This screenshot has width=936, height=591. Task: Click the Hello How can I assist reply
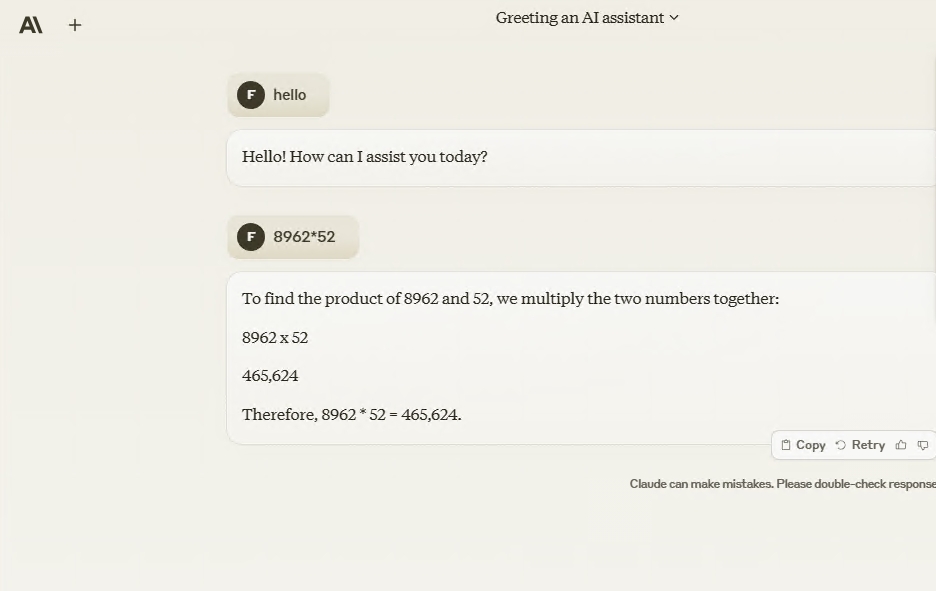365,157
